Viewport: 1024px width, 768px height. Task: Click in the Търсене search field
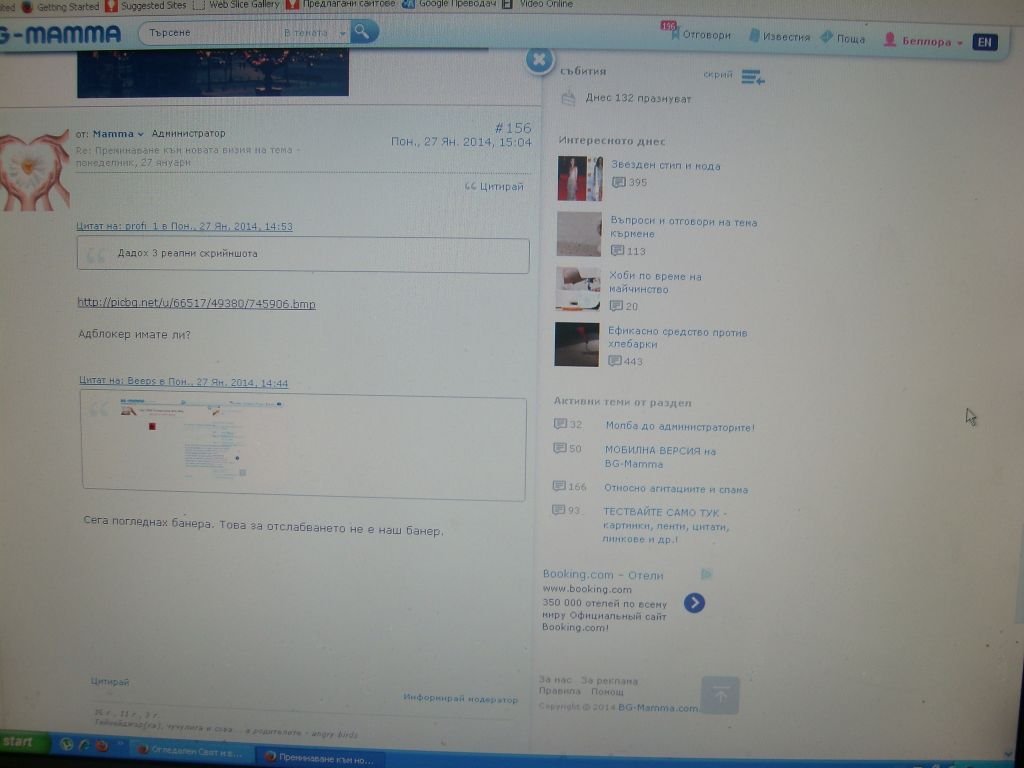tap(210, 32)
